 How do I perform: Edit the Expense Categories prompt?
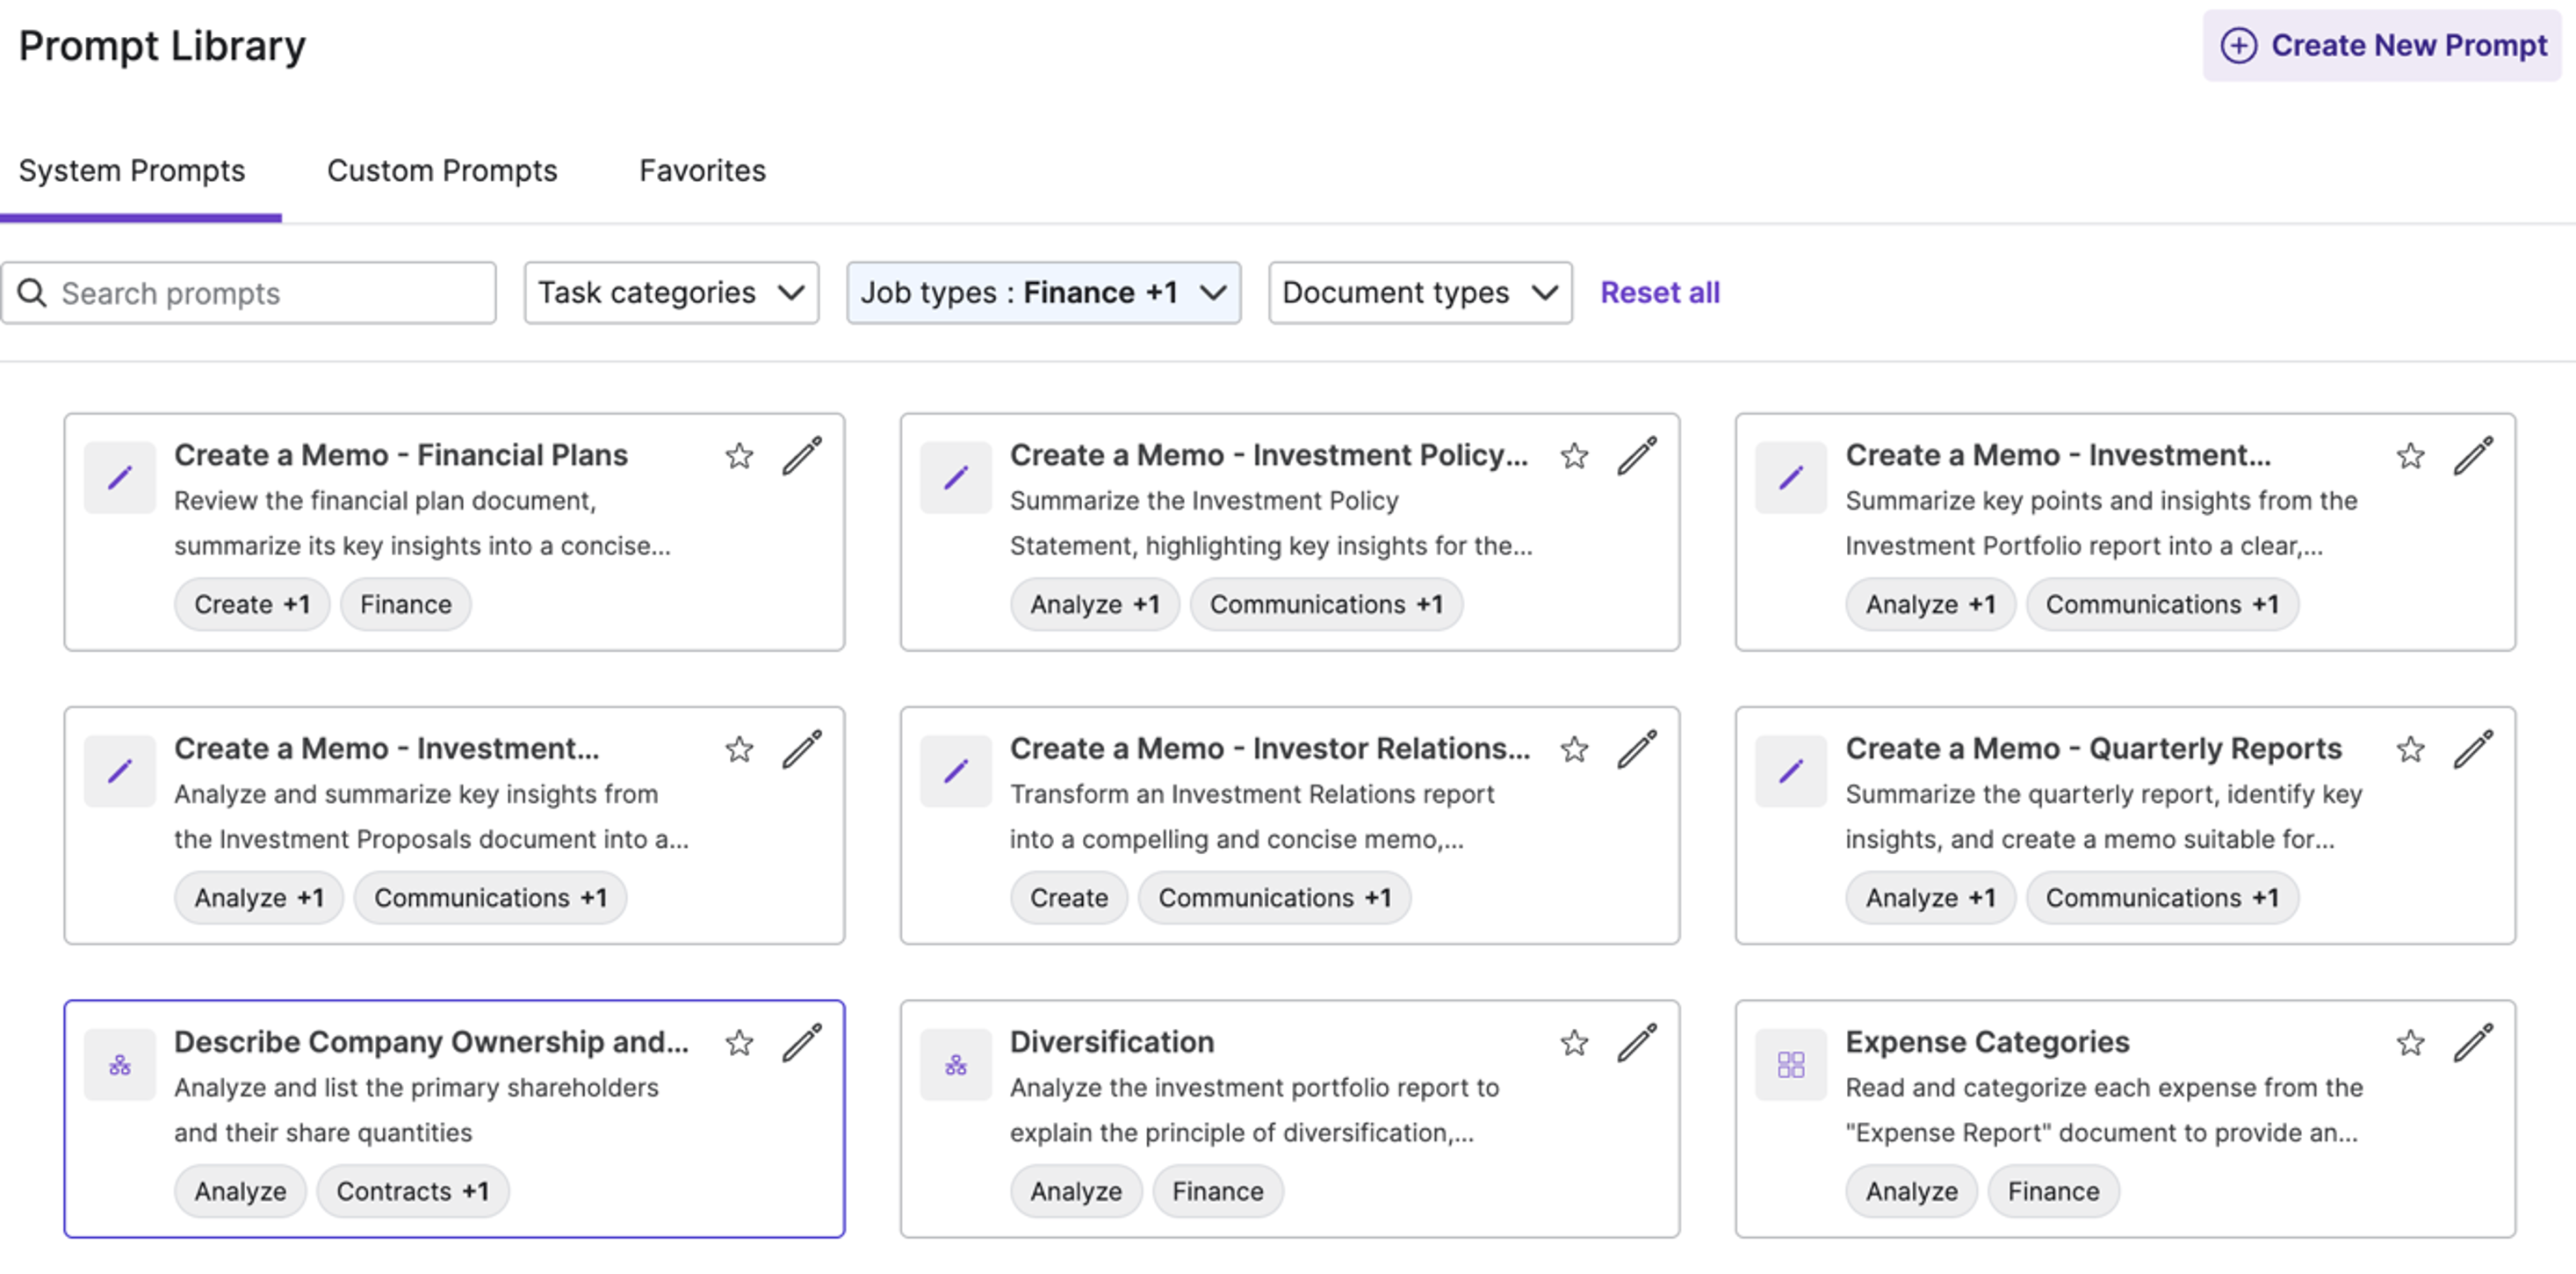click(2473, 1043)
